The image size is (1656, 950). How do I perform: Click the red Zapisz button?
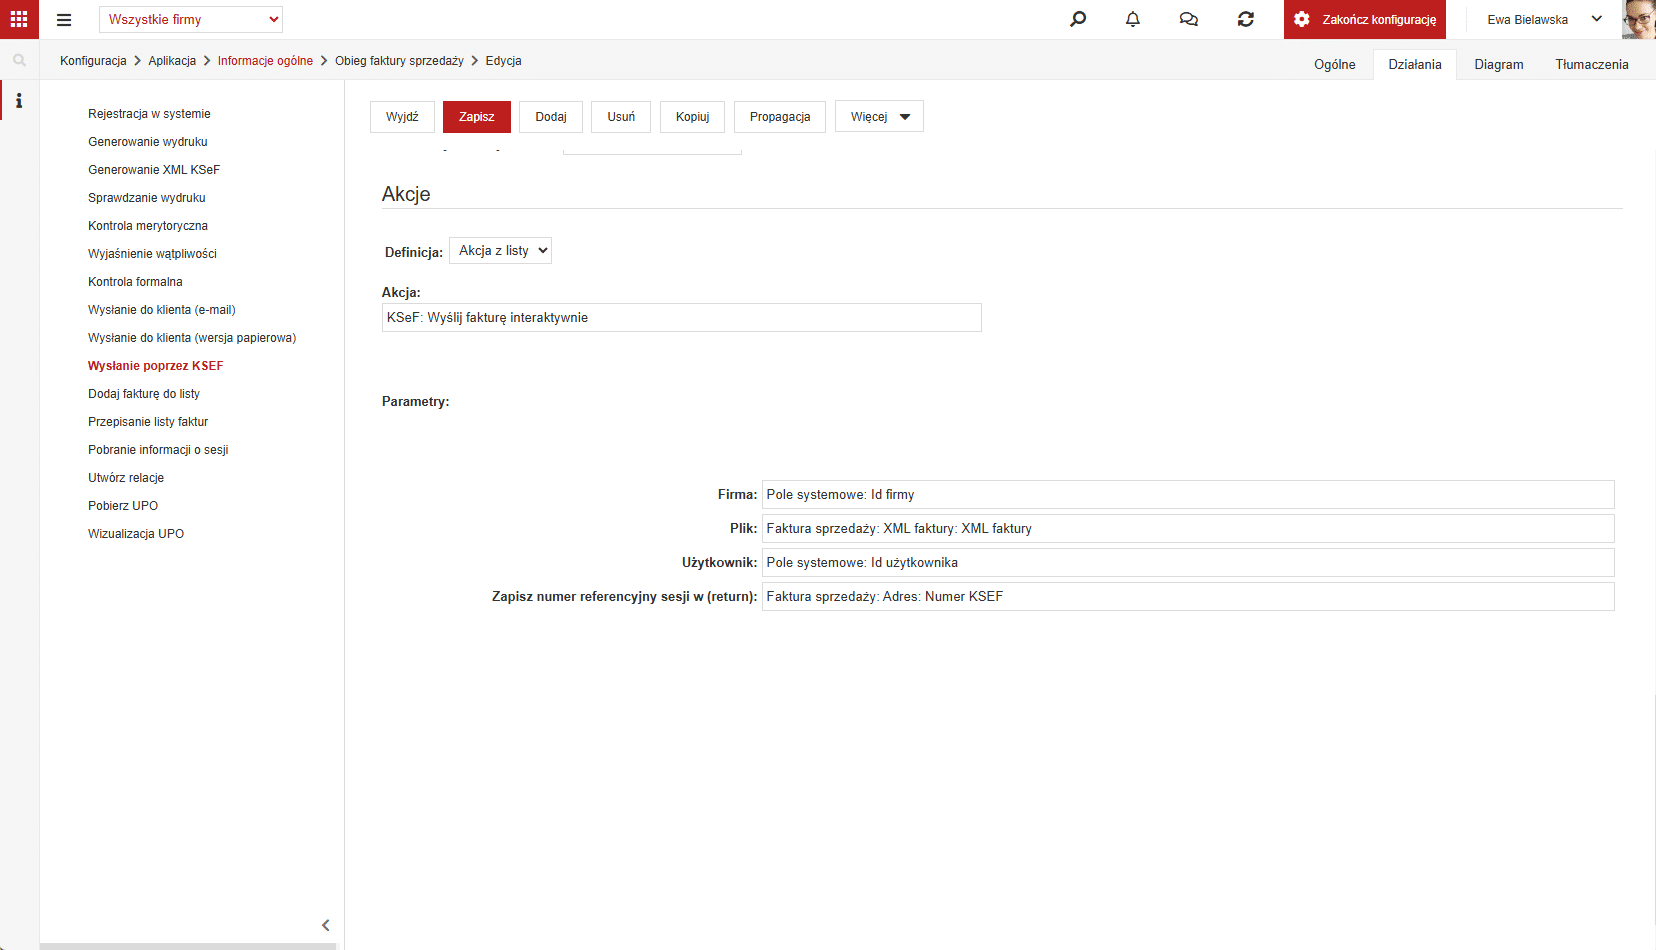pyautogui.click(x=477, y=117)
